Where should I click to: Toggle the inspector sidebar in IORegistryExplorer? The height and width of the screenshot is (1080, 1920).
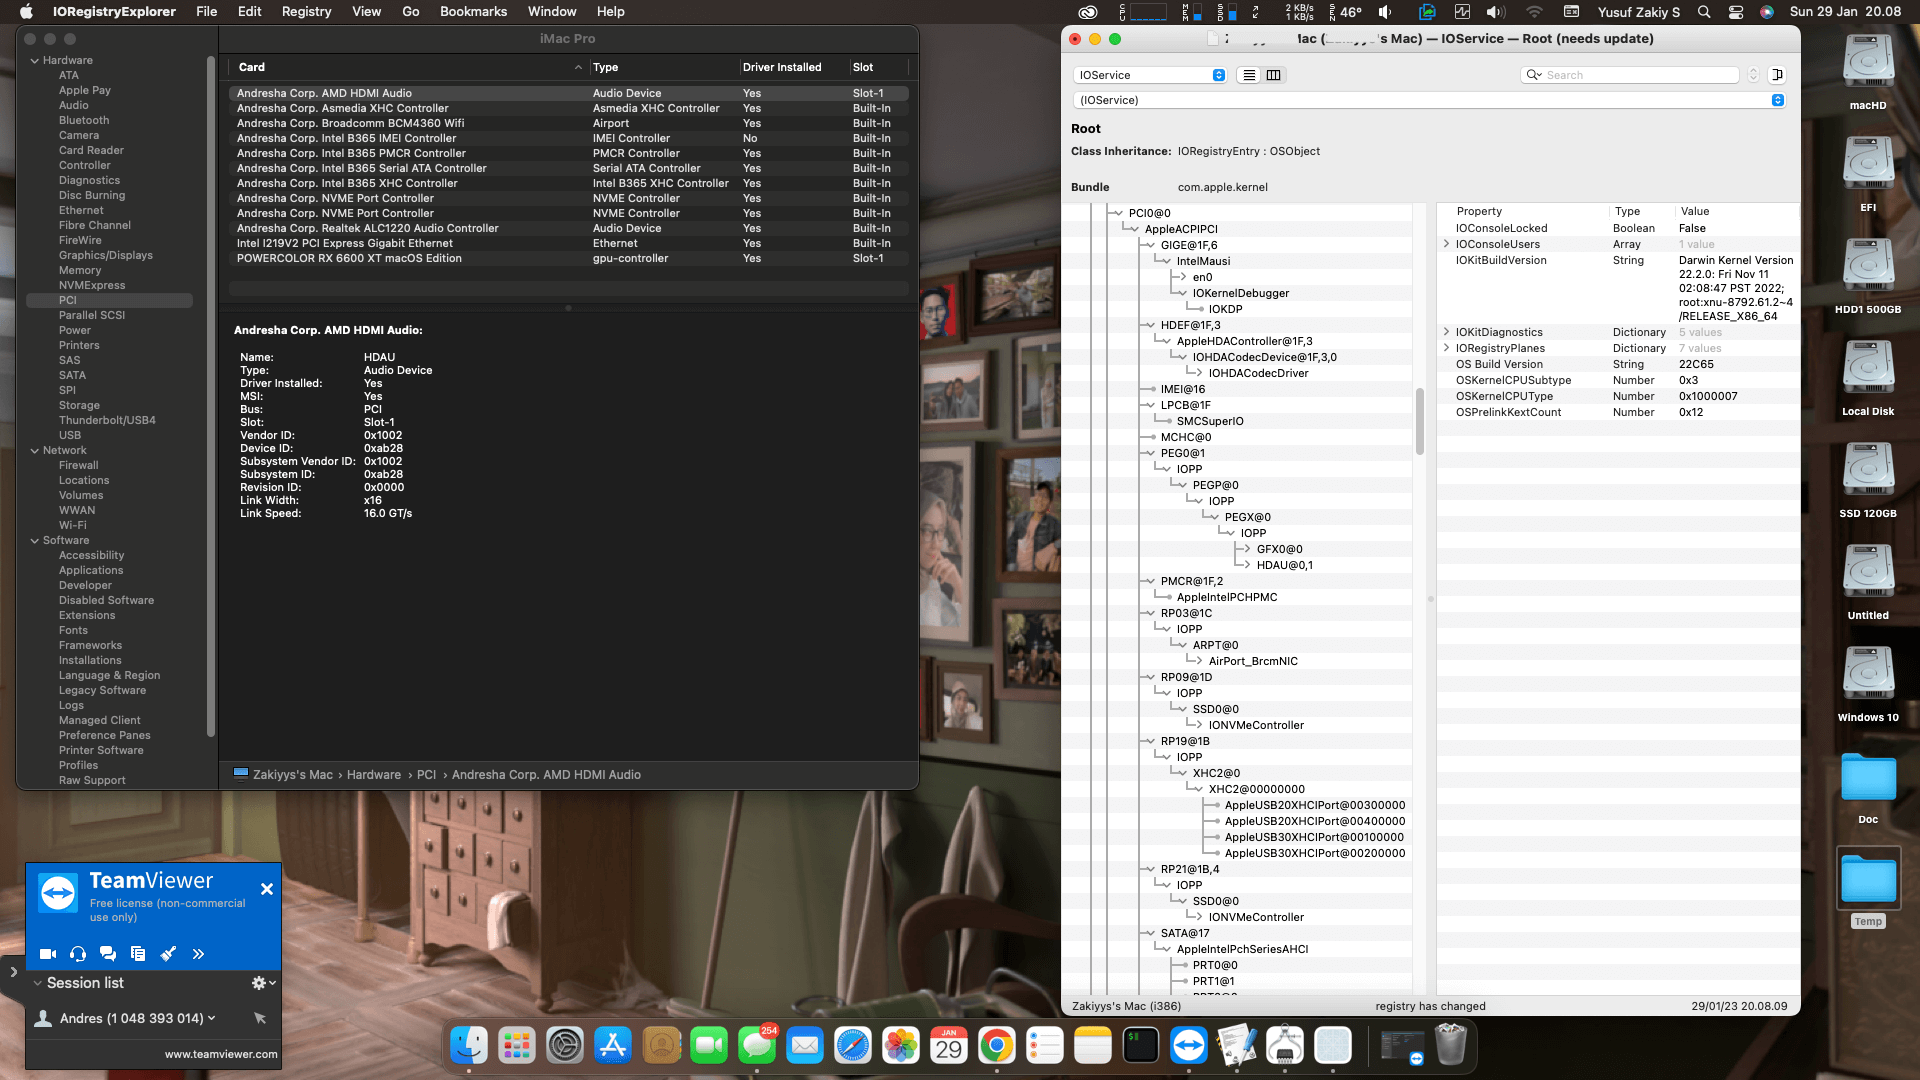tap(1777, 75)
